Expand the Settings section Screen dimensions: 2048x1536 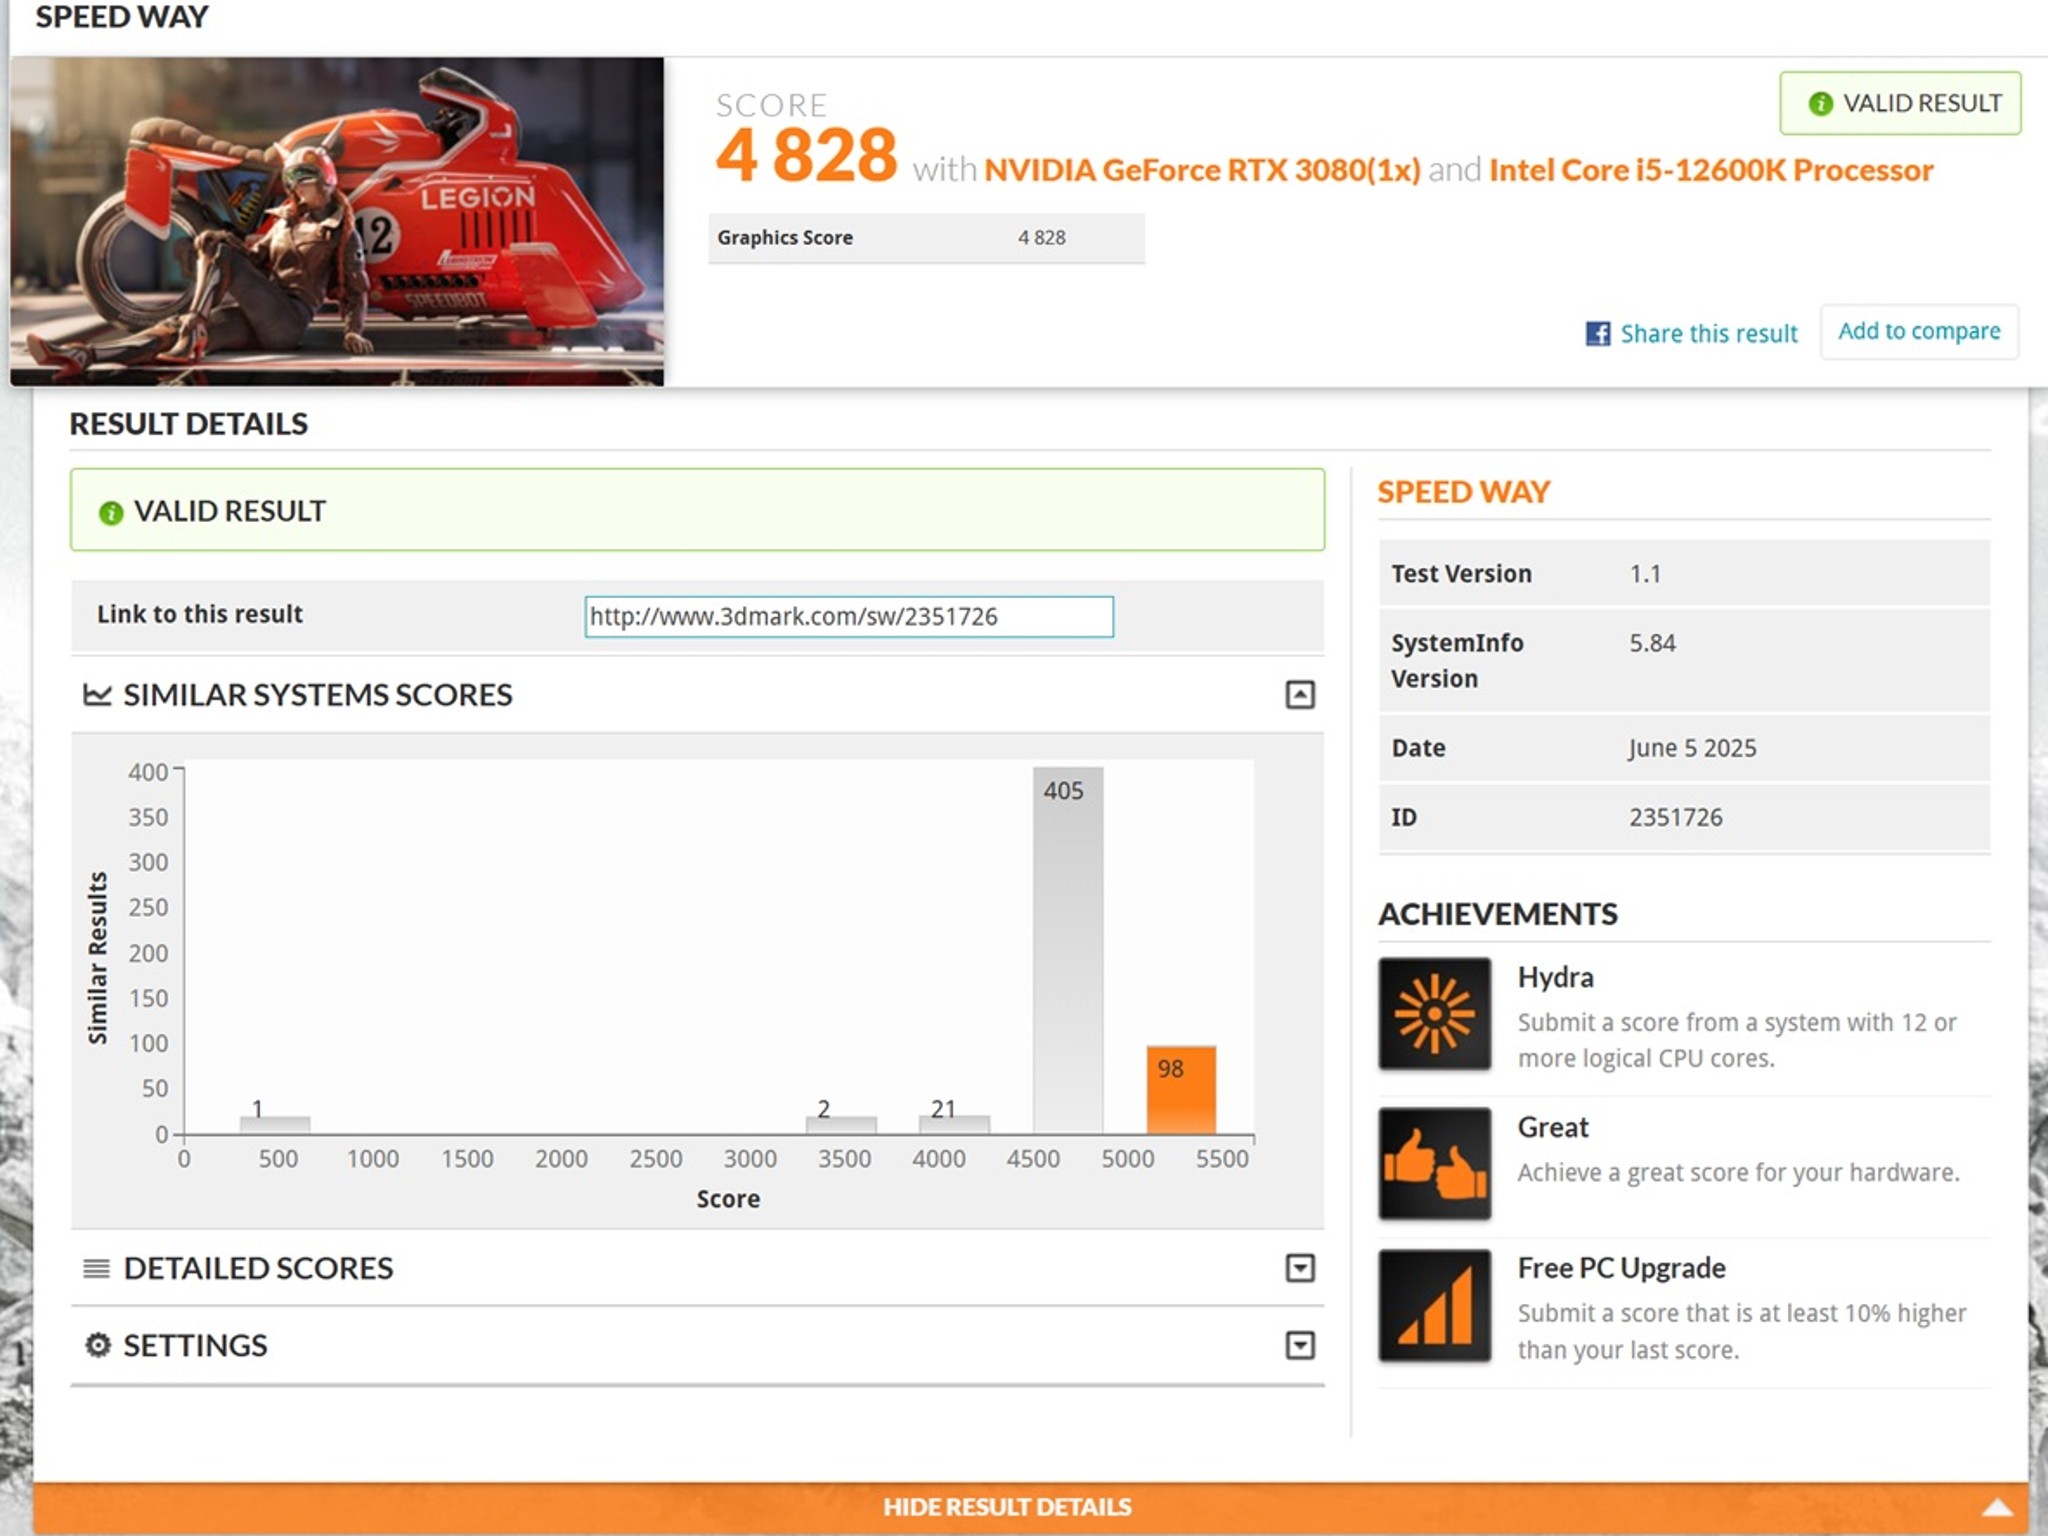pyautogui.click(x=1301, y=1346)
